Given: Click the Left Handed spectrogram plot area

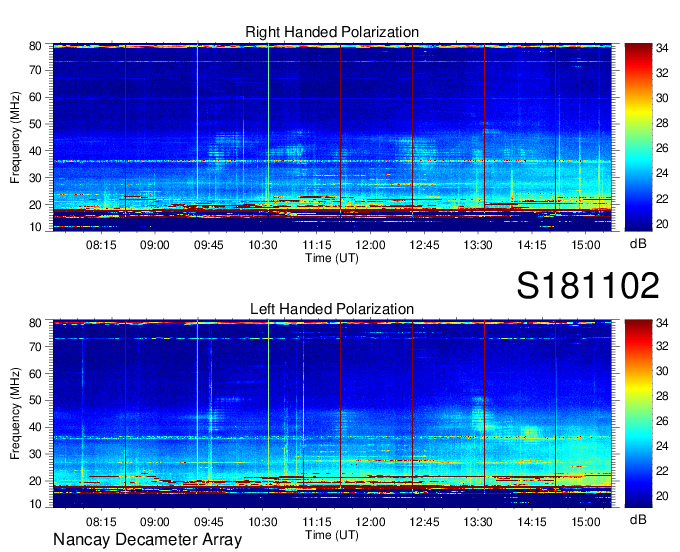Looking at the screenshot, I should 332,414.
